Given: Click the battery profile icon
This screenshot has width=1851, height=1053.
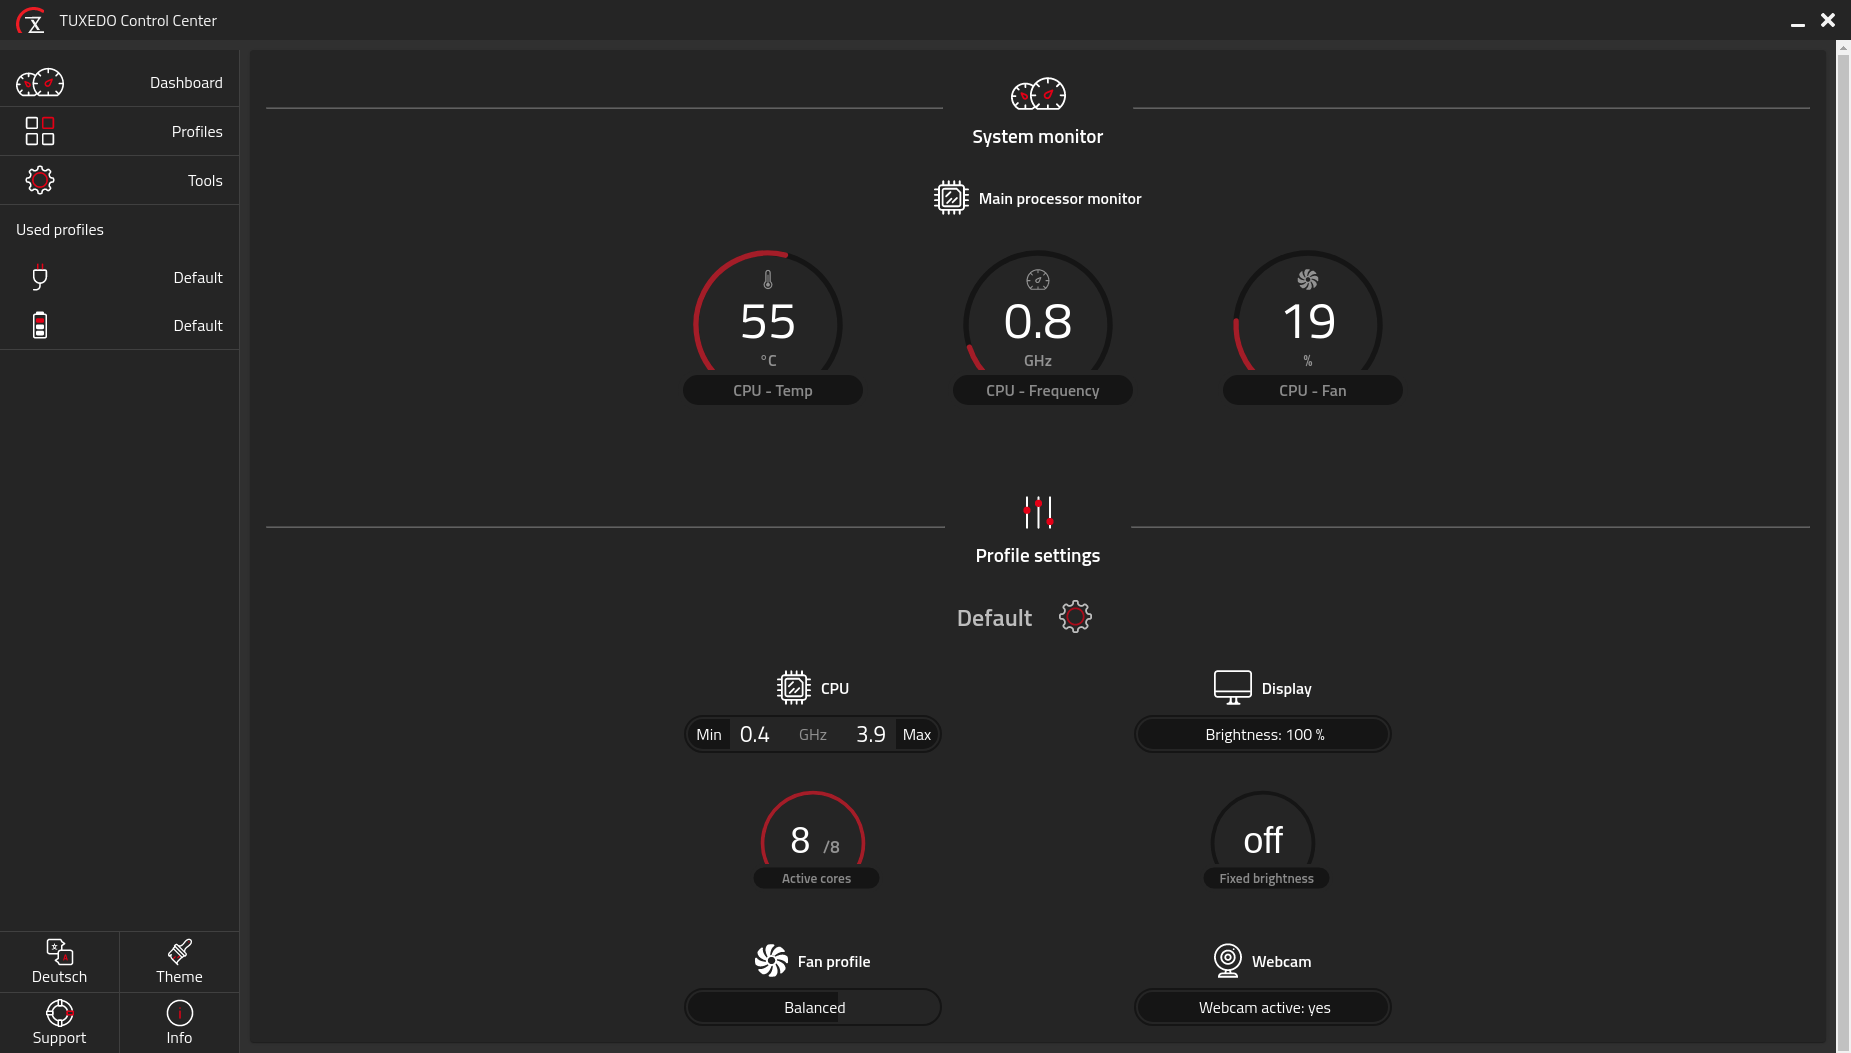Looking at the screenshot, I should pos(40,325).
